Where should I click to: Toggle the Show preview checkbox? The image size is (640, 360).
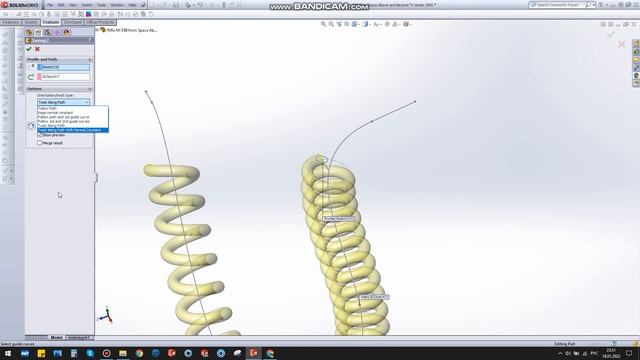coord(40,135)
